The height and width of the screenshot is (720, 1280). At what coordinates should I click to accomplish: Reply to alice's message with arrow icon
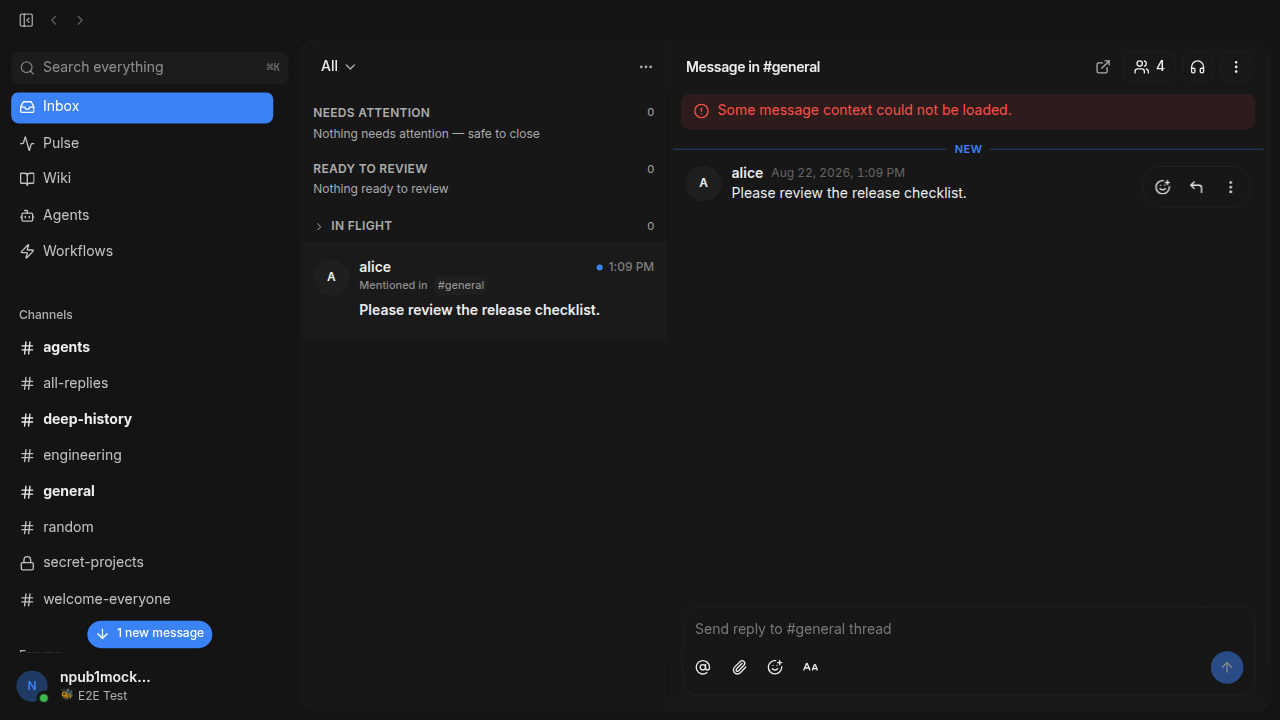point(1196,187)
